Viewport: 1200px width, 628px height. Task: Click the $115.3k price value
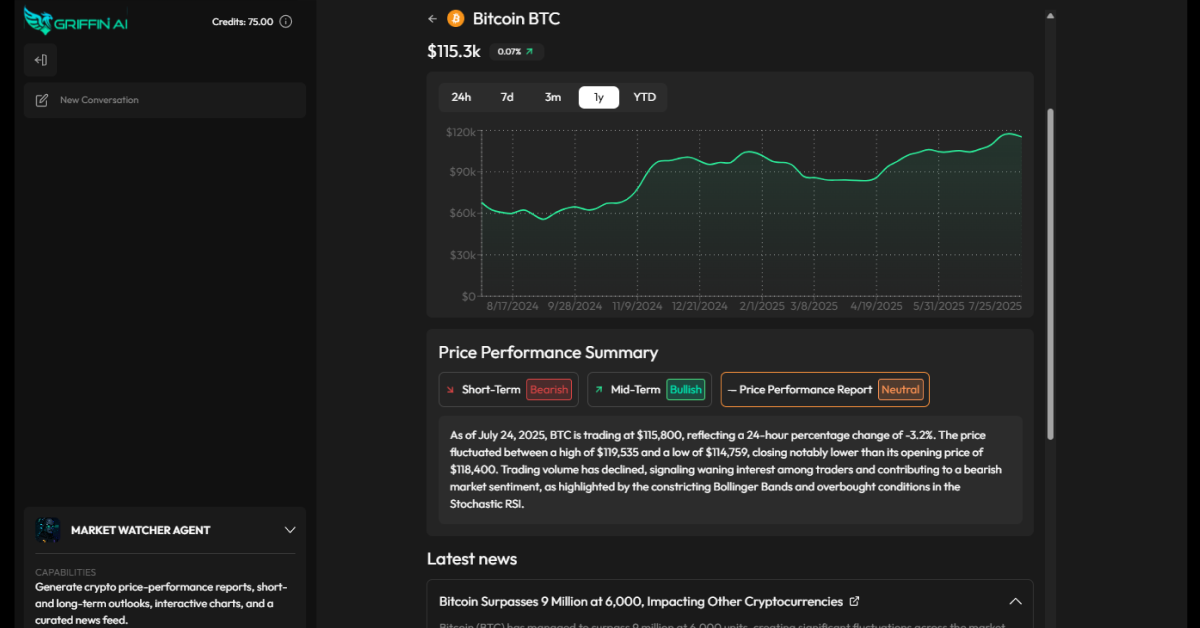[x=454, y=51]
